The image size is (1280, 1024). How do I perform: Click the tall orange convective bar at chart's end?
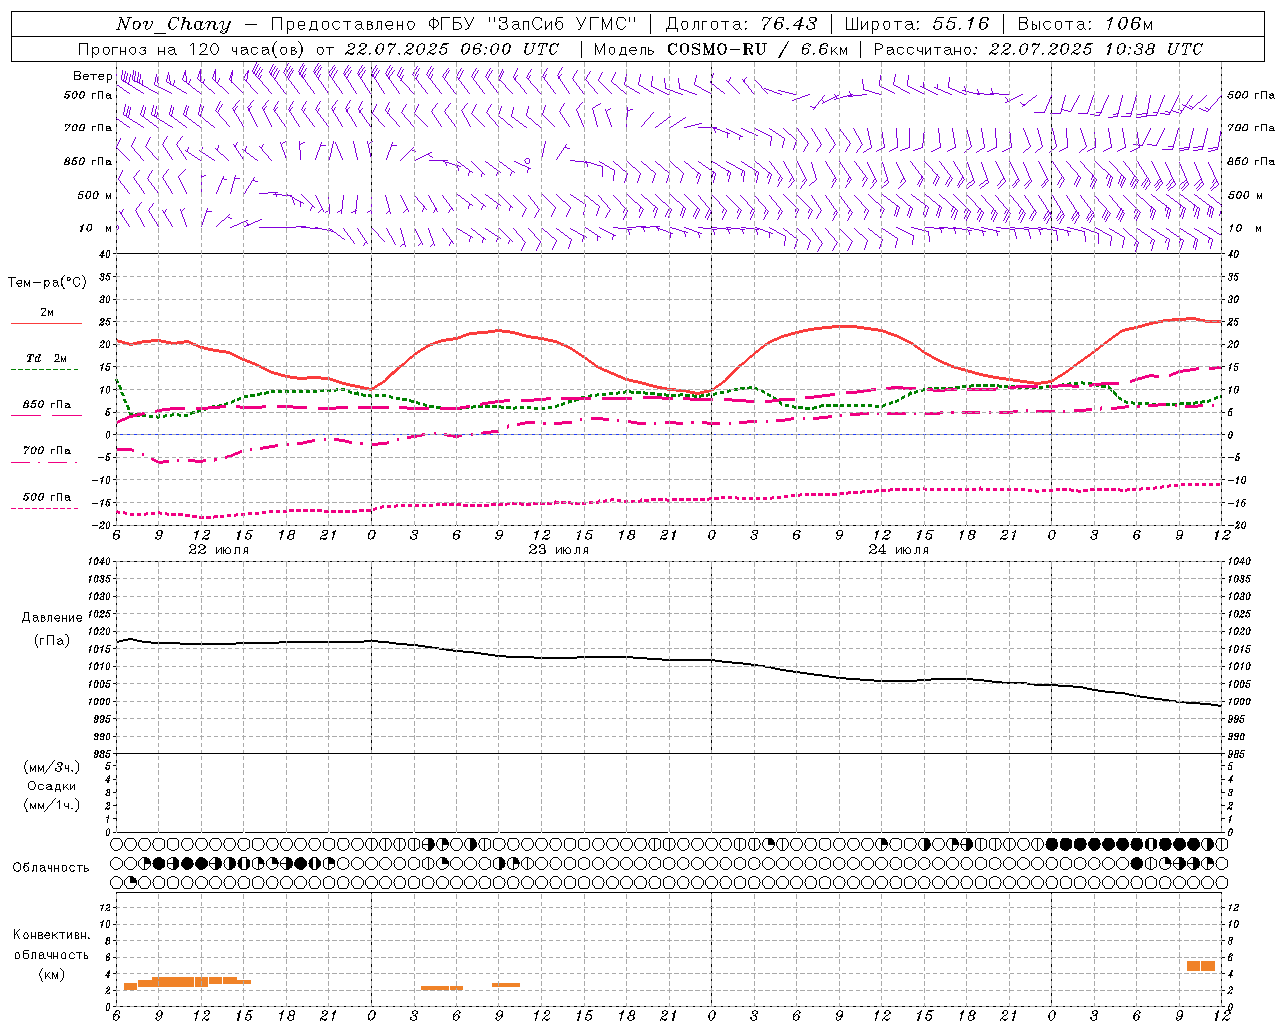1201,966
